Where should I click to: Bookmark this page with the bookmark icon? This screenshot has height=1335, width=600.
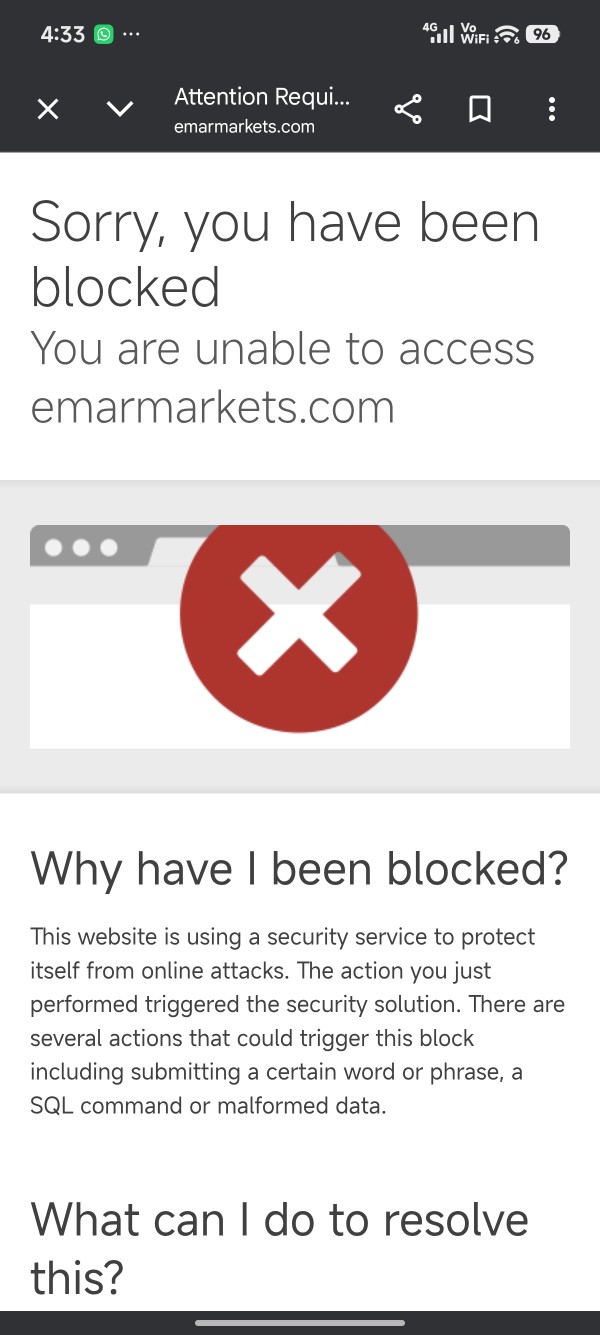point(480,109)
